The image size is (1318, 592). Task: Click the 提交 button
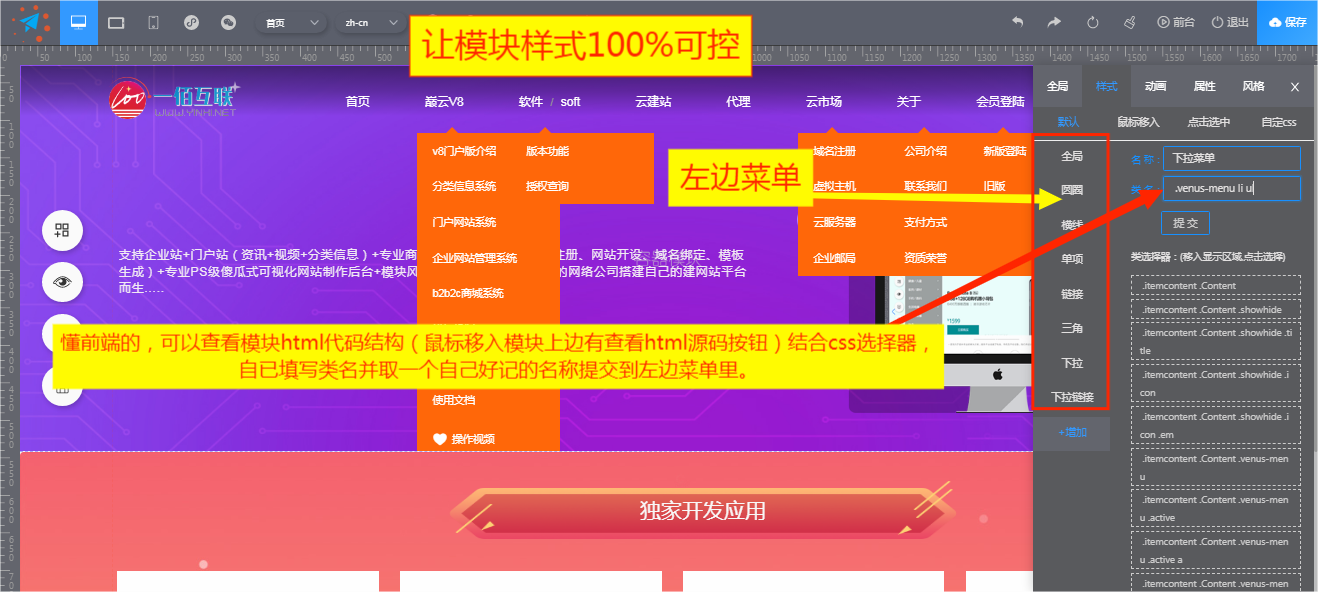click(1185, 222)
